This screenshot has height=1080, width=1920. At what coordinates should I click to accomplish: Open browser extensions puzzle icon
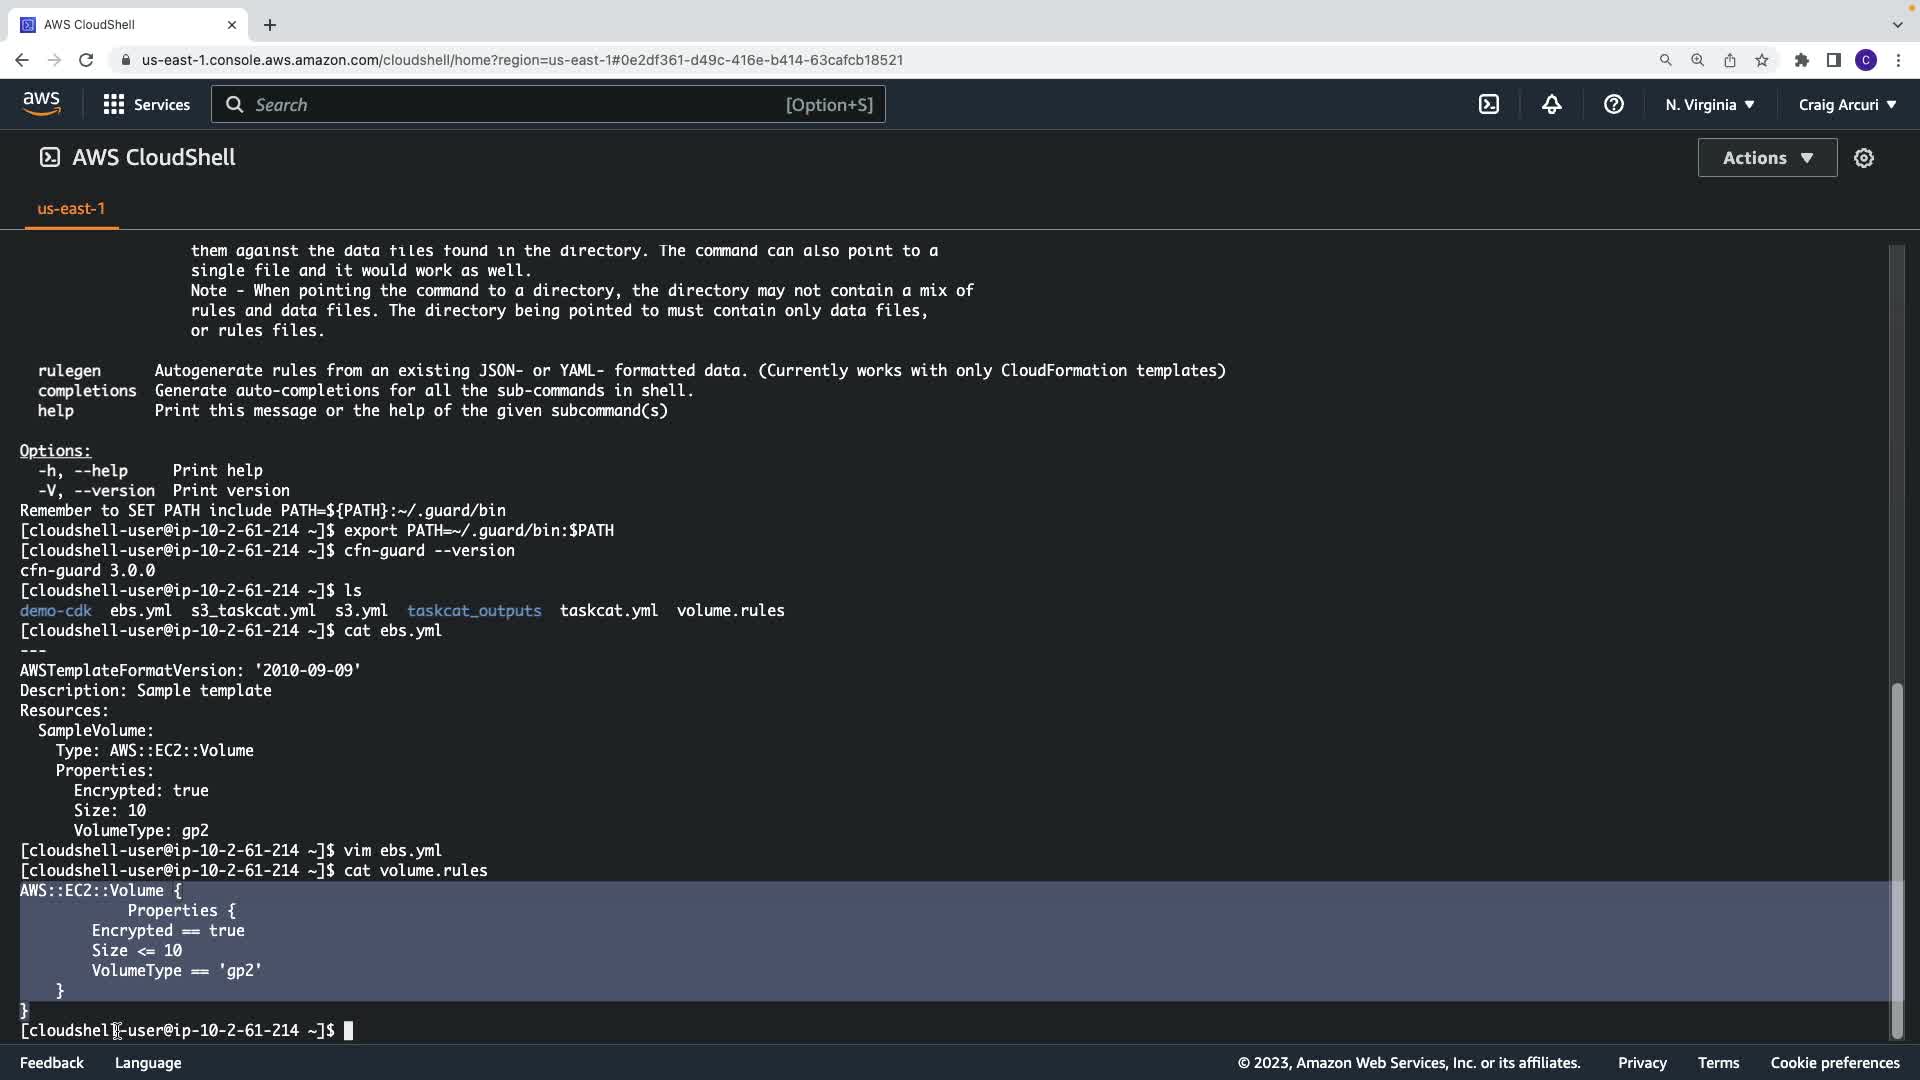coord(1802,60)
